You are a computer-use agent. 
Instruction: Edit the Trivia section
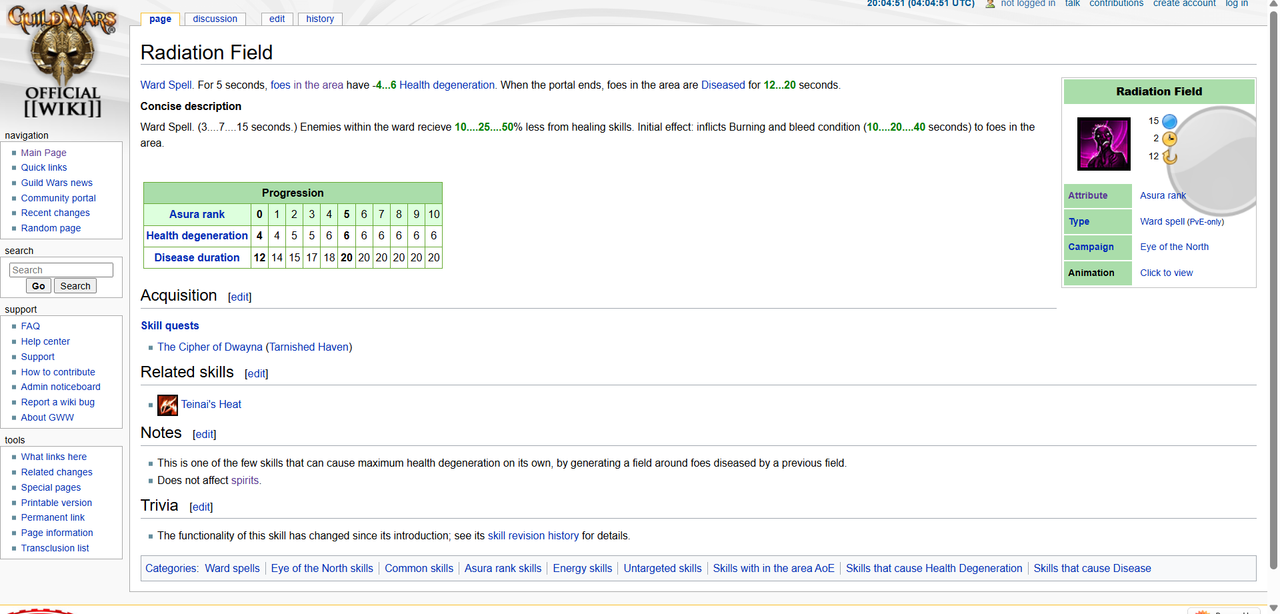[x=201, y=507]
